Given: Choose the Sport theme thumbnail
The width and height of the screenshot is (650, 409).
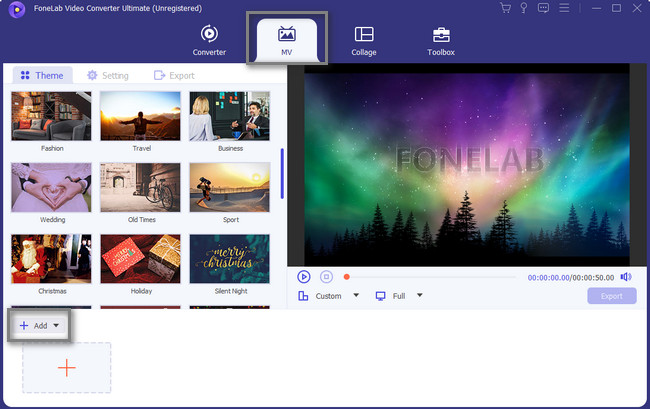Looking at the screenshot, I should pos(230,187).
